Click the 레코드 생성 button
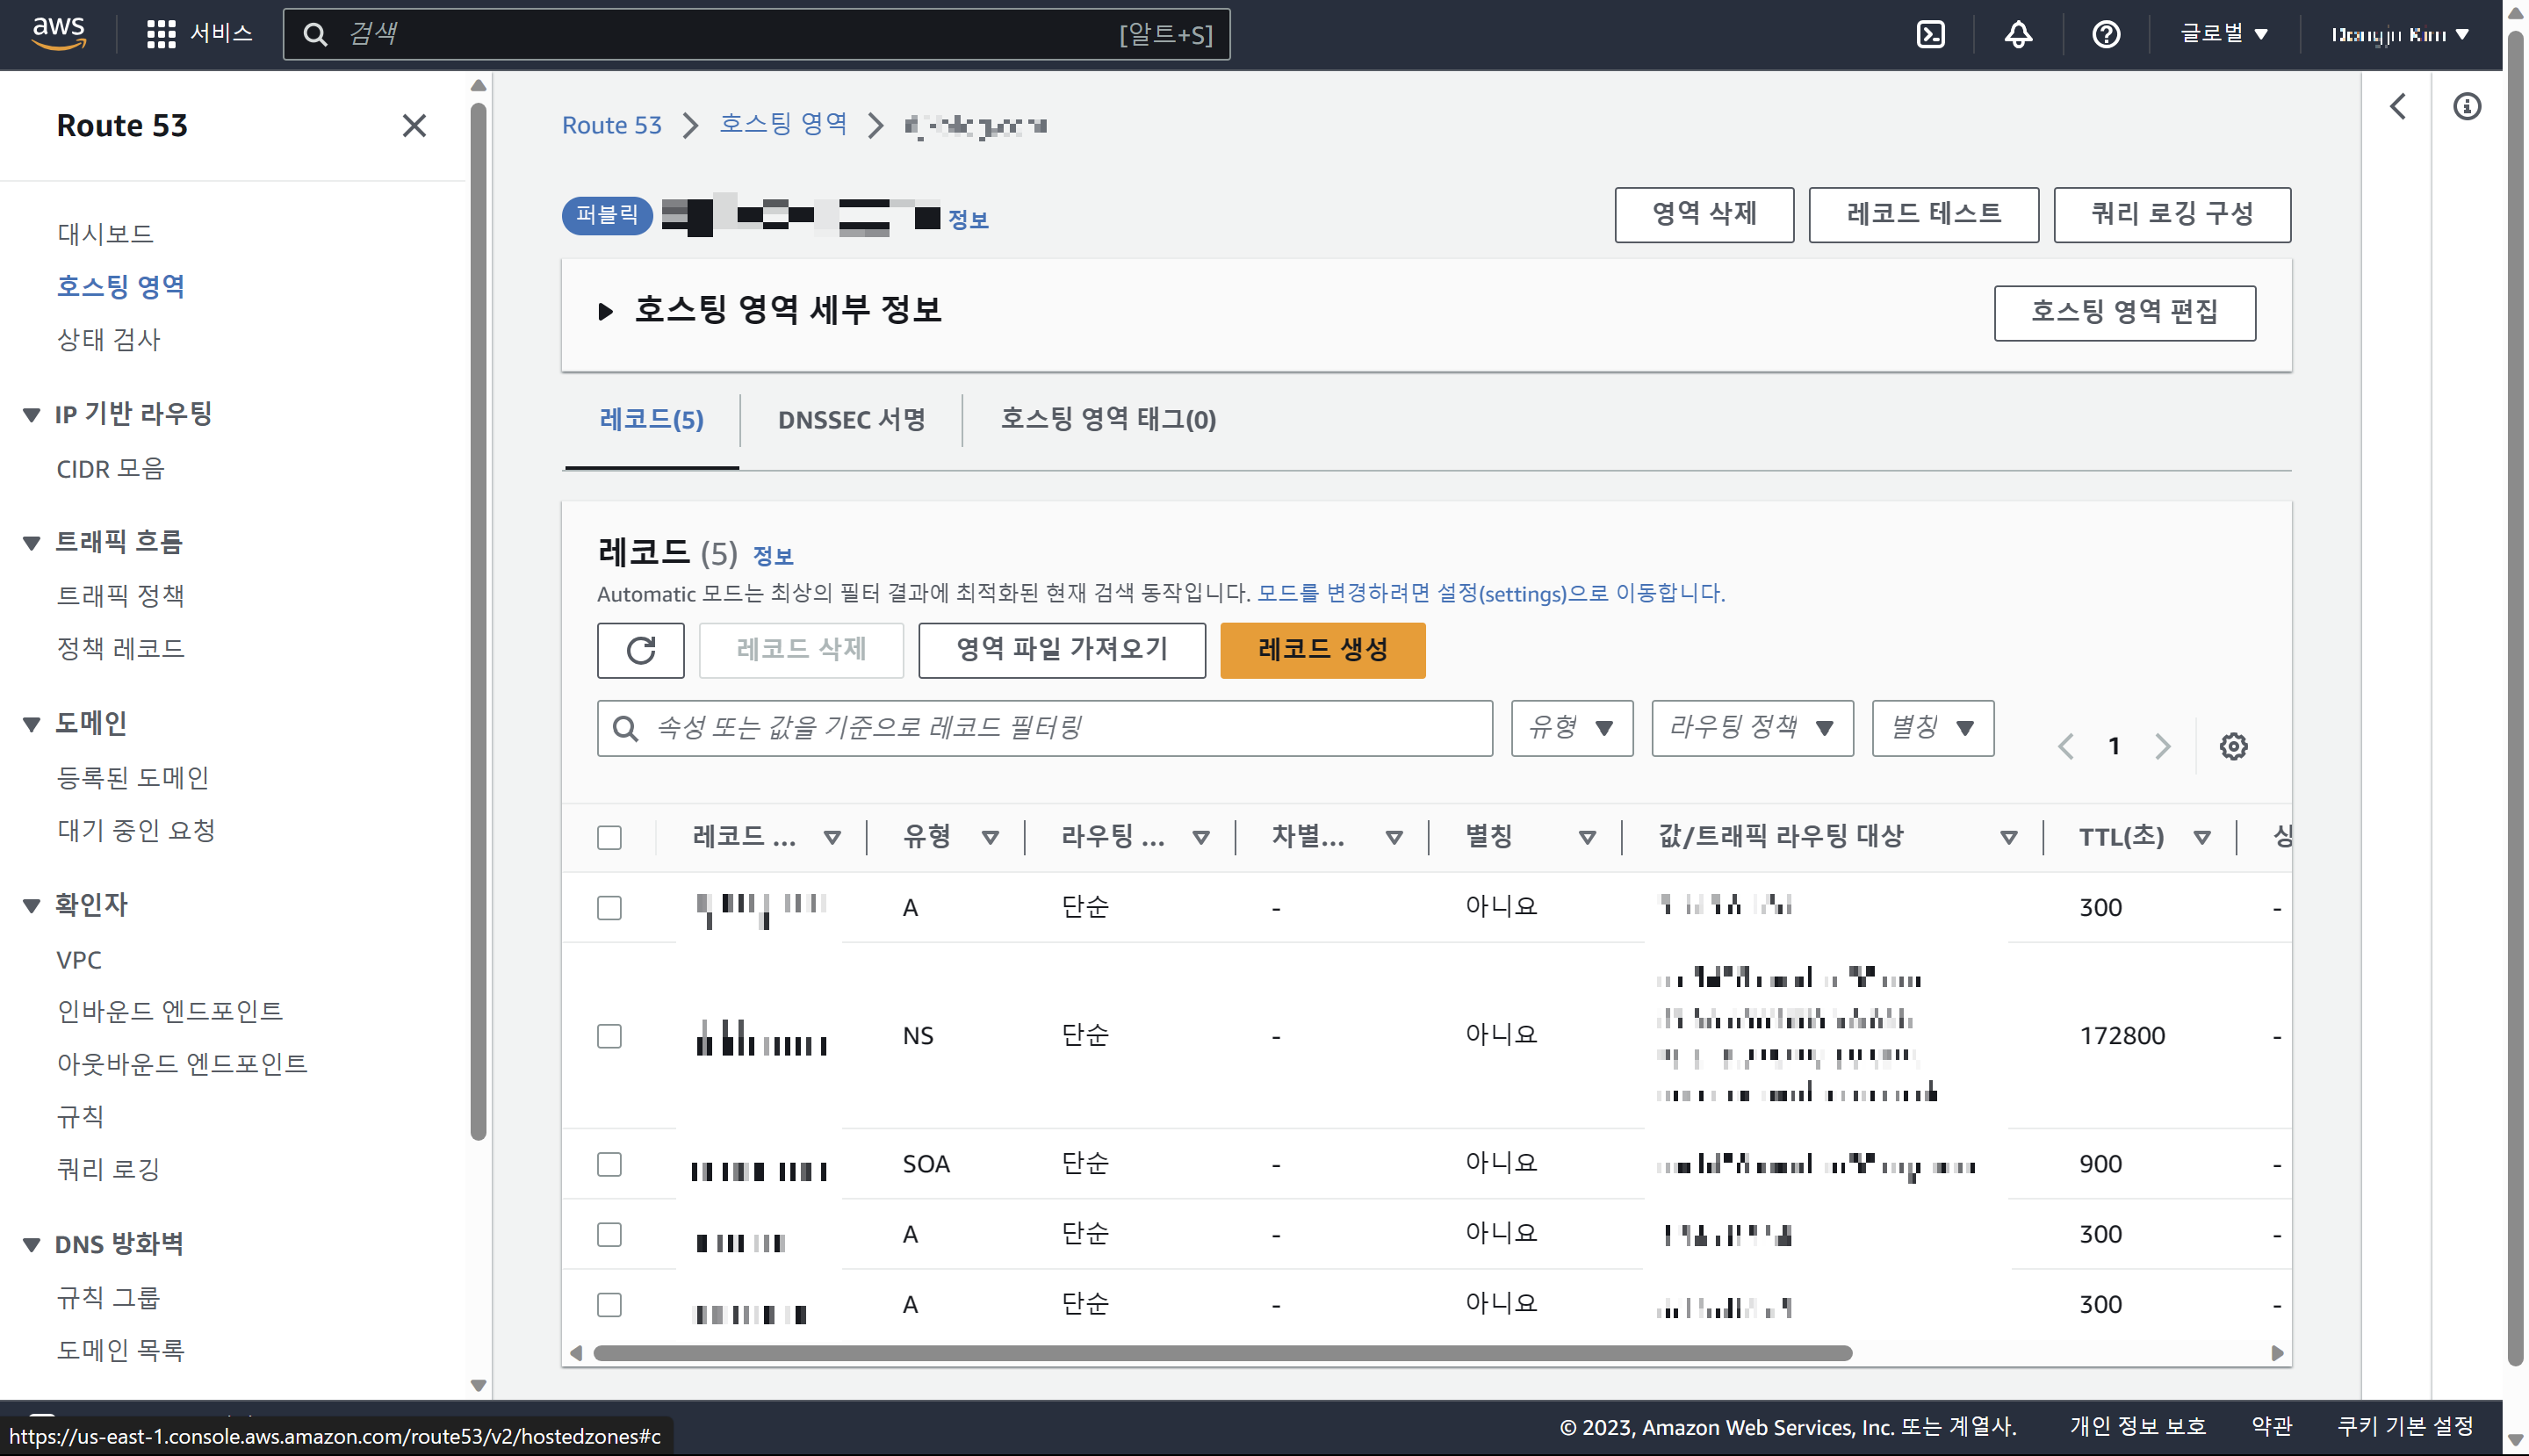Viewport: 2529px width, 1456px height. click(x=1322, y=650)
